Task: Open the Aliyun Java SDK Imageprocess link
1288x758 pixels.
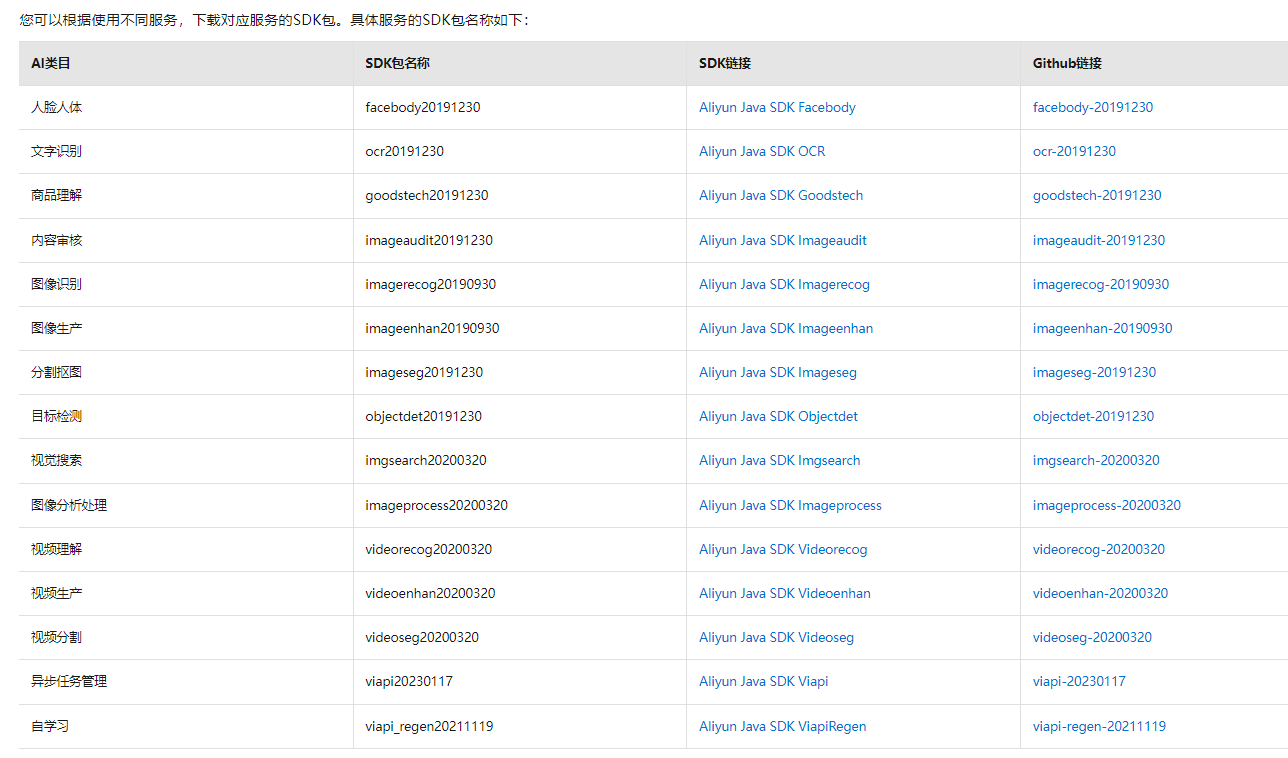Action: (x=790, y=505)
